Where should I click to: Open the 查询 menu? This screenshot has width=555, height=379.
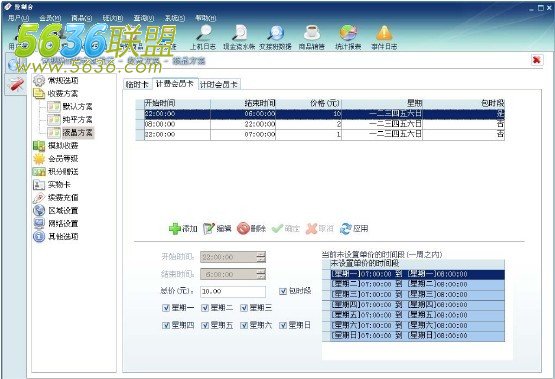click(144, 18)
